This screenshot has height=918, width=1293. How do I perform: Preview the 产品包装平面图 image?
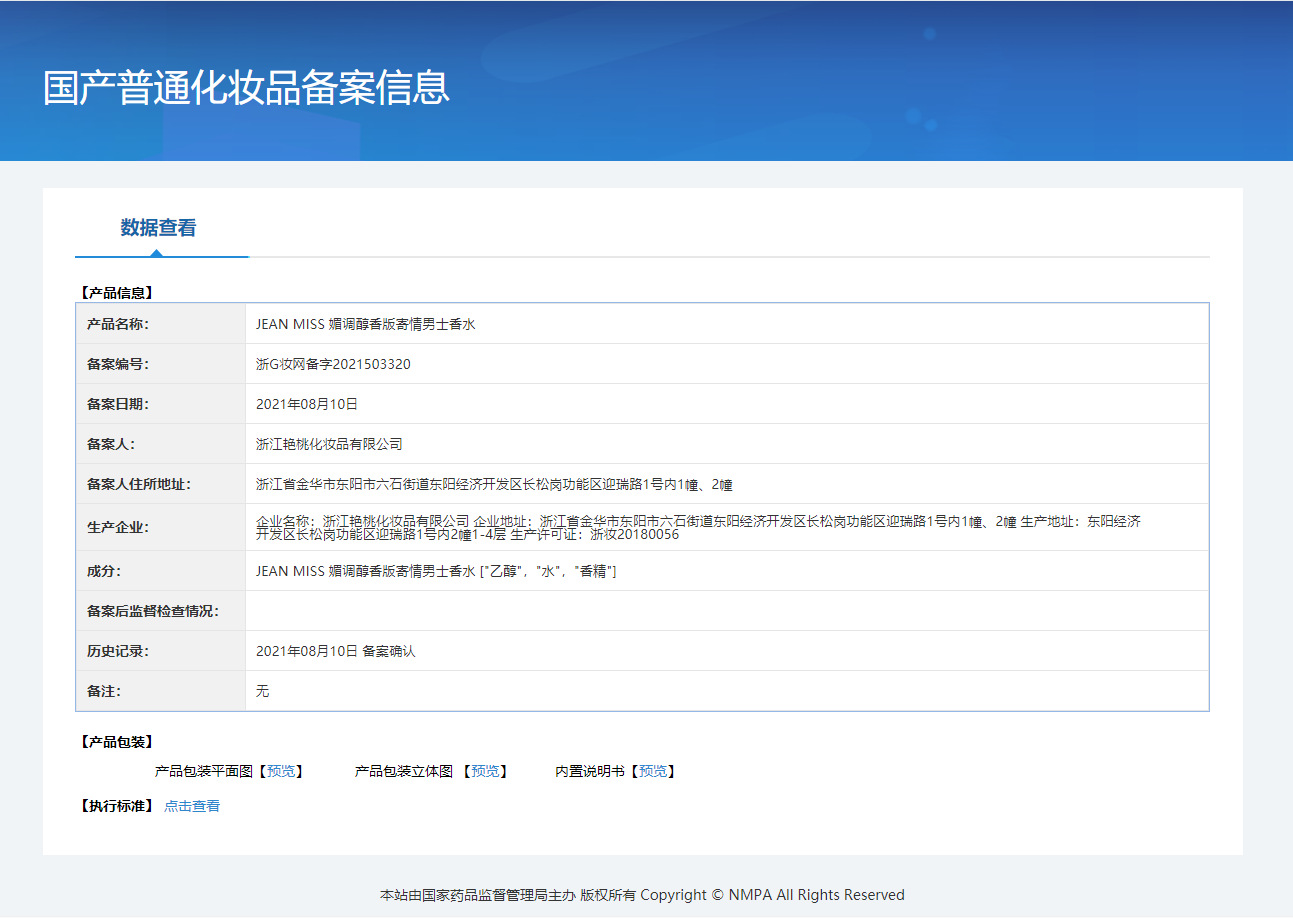(283, 771)
